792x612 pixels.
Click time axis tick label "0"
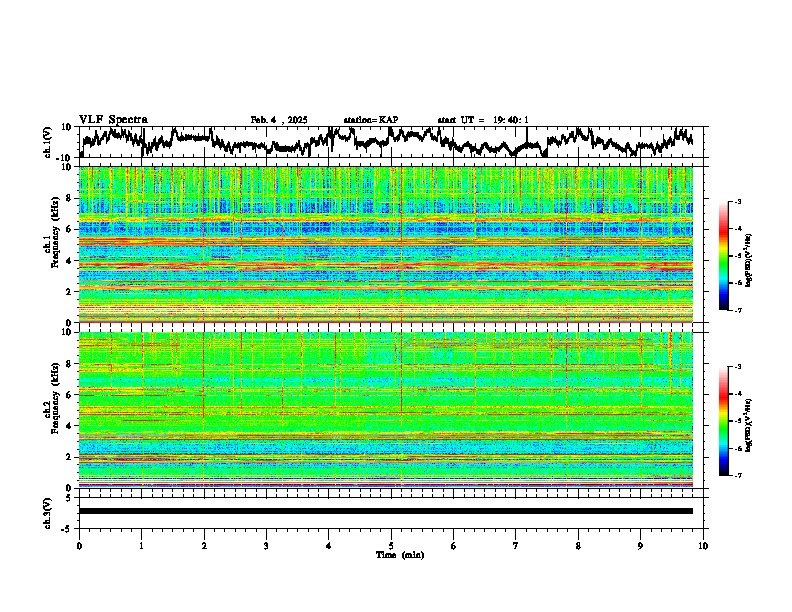click(79, 546)
